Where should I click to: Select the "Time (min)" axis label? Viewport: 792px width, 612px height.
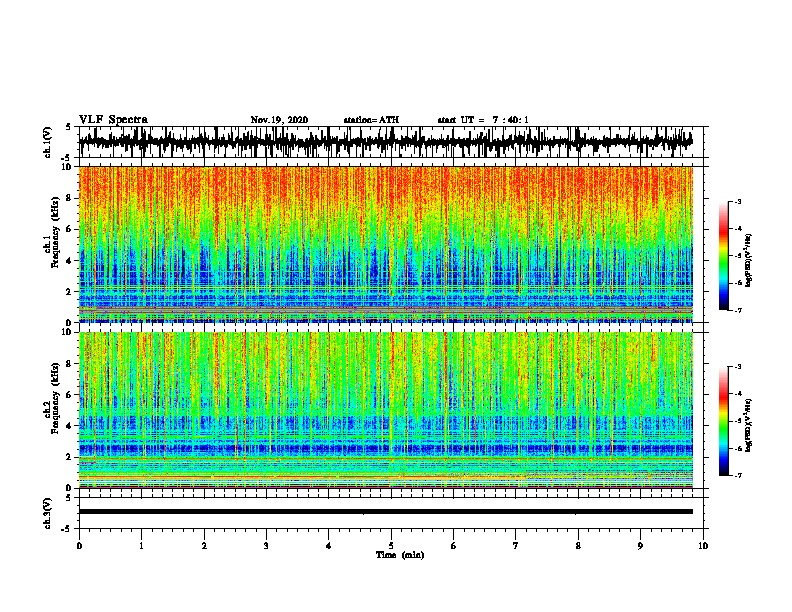pyautogui.click(x=400, y=555)
